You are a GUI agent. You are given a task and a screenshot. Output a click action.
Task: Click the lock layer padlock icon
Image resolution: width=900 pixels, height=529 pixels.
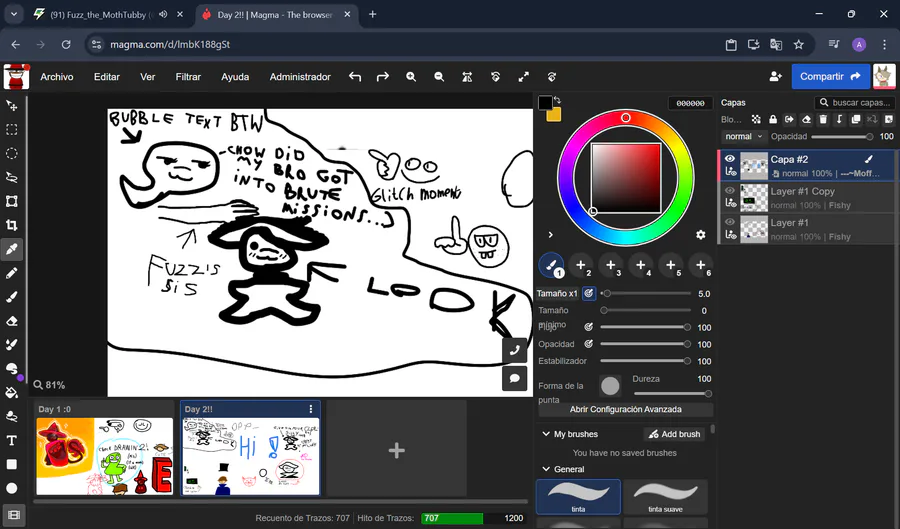tap(773, 119)
